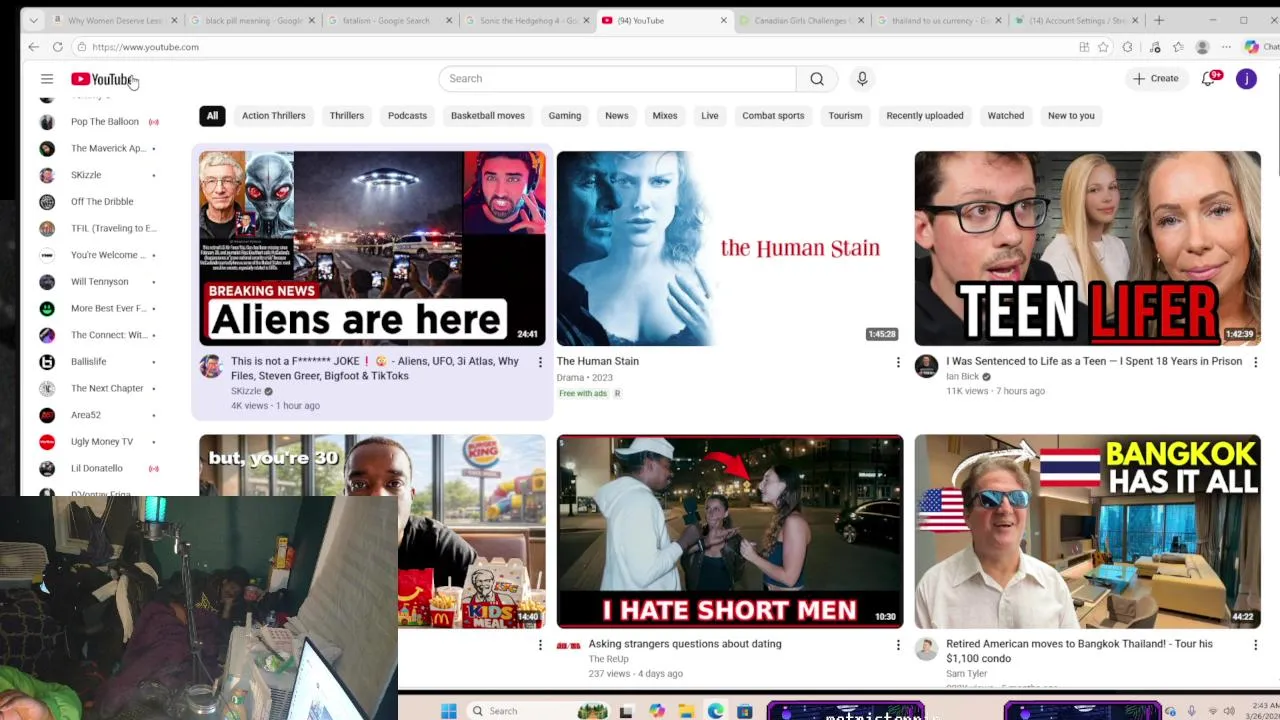Play the Aliens are here thumbnail
Viewport: 1280px width, 720px height.
(x=372, y=248)
